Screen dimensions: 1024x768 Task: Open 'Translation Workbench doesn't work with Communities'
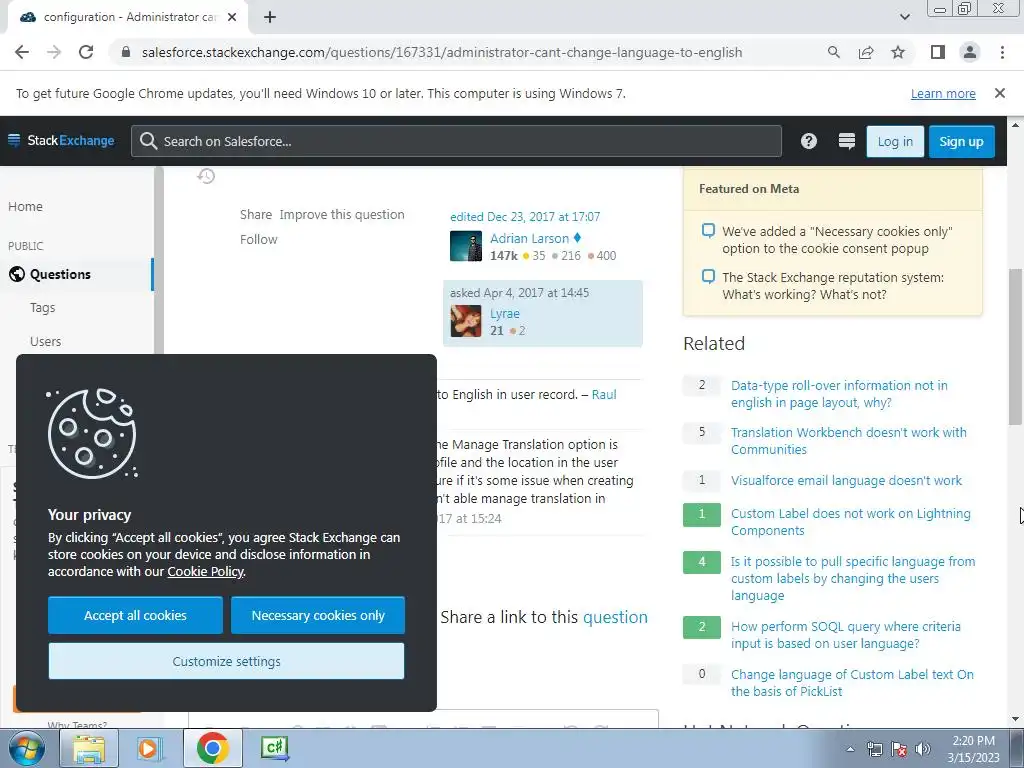[x=848, y=441]
